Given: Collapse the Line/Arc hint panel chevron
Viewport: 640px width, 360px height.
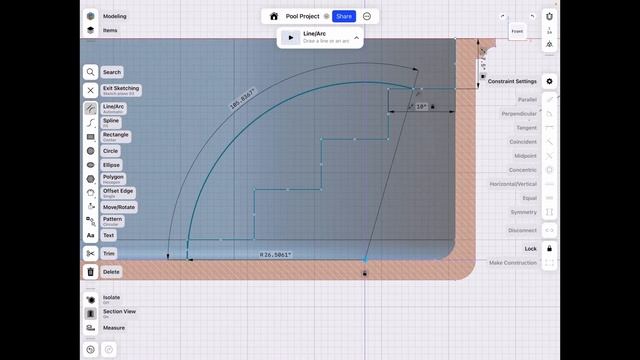Looking at the screenshot, I should [x=356, y=38].
